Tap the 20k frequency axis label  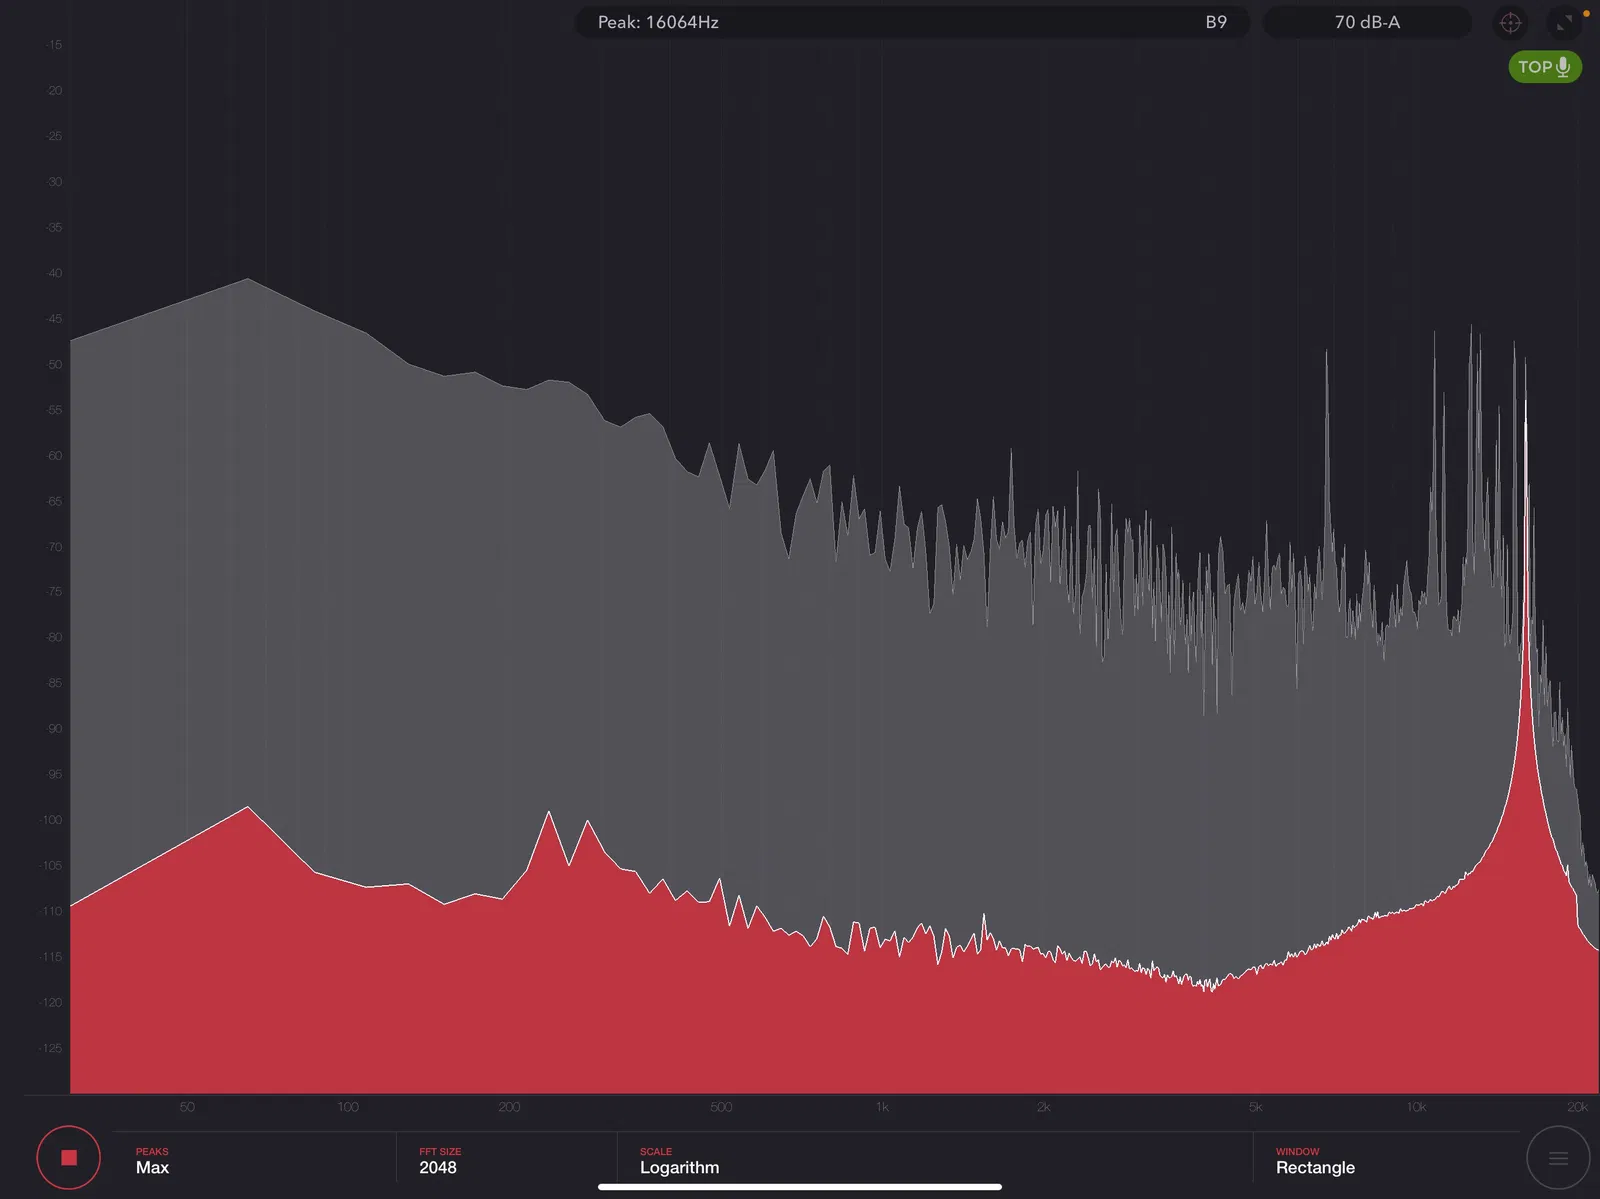pos(1577,1107)
